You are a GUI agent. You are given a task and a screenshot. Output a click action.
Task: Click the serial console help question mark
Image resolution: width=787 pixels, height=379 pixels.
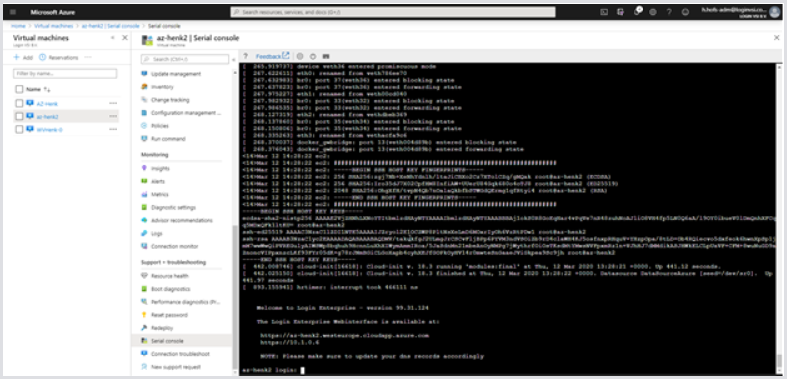245,56
